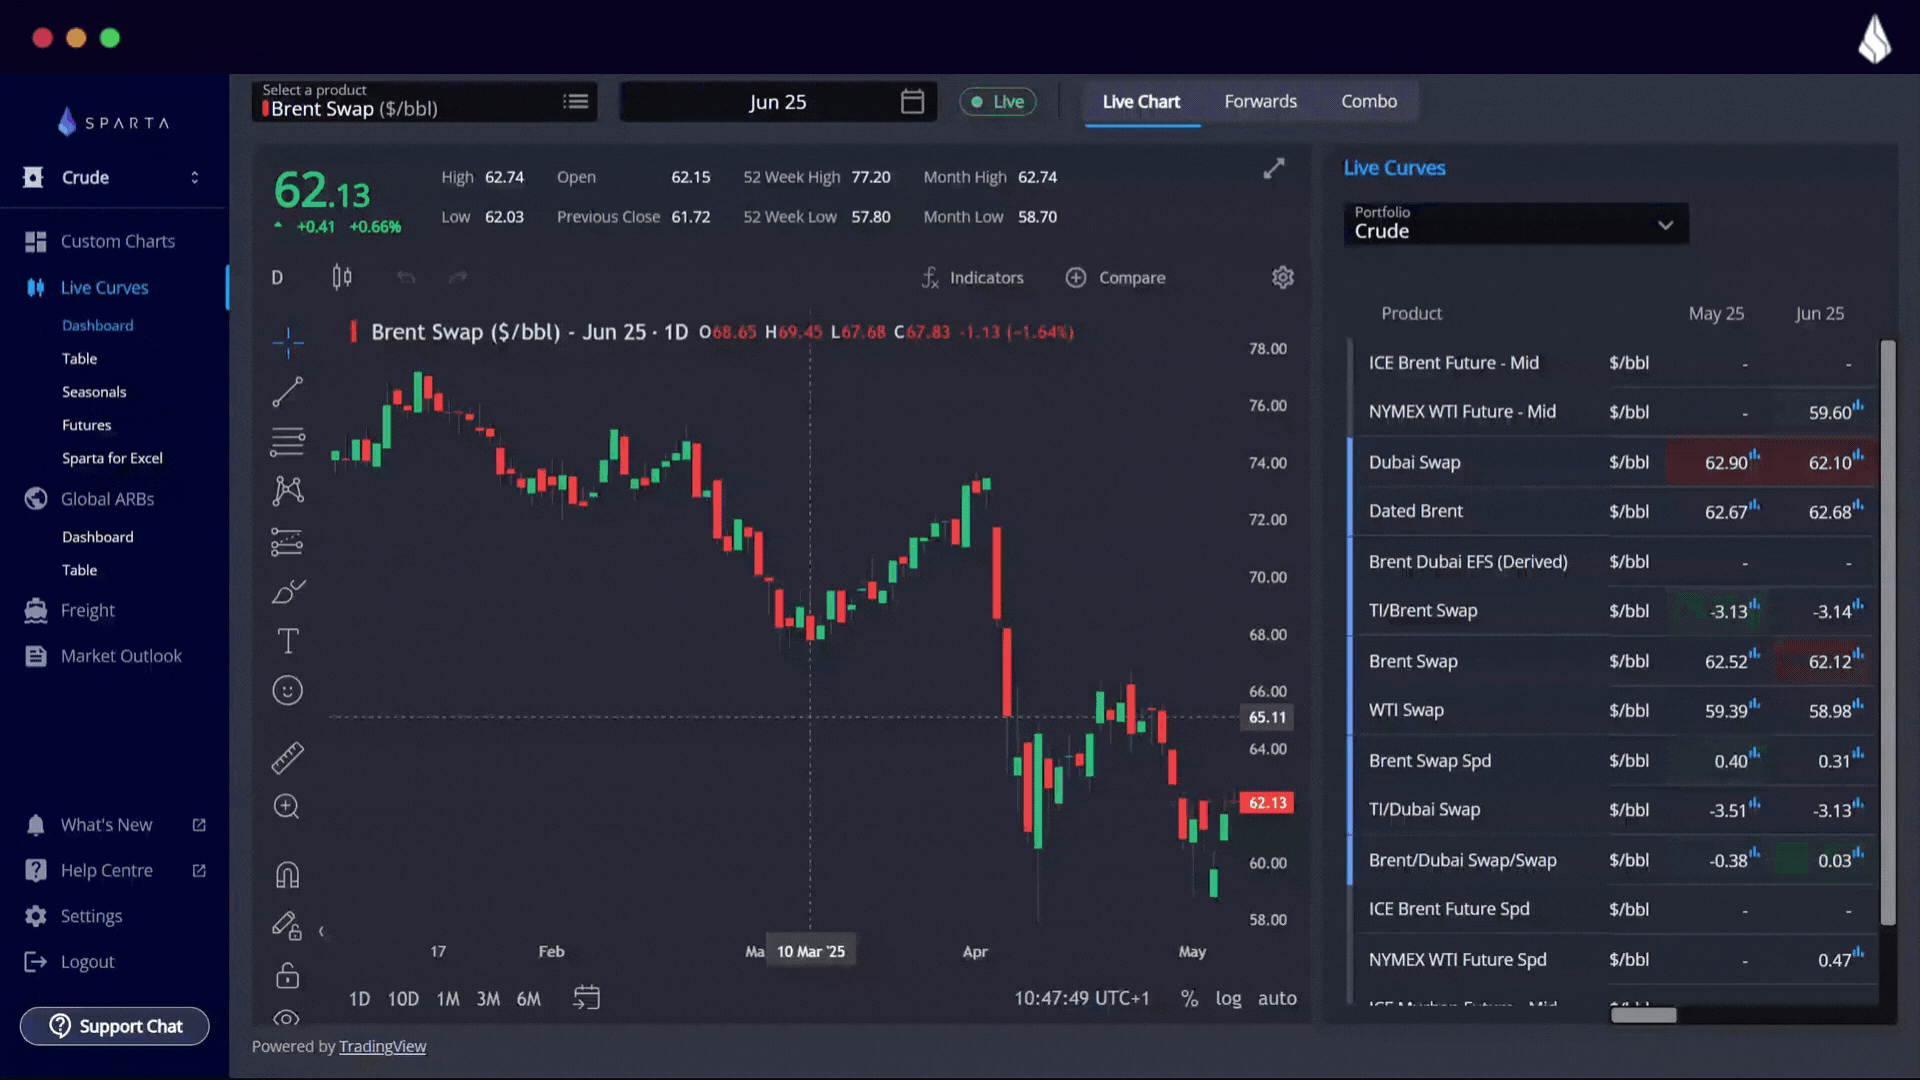
Task: Select the ruler measure tool
Action: 287,758
